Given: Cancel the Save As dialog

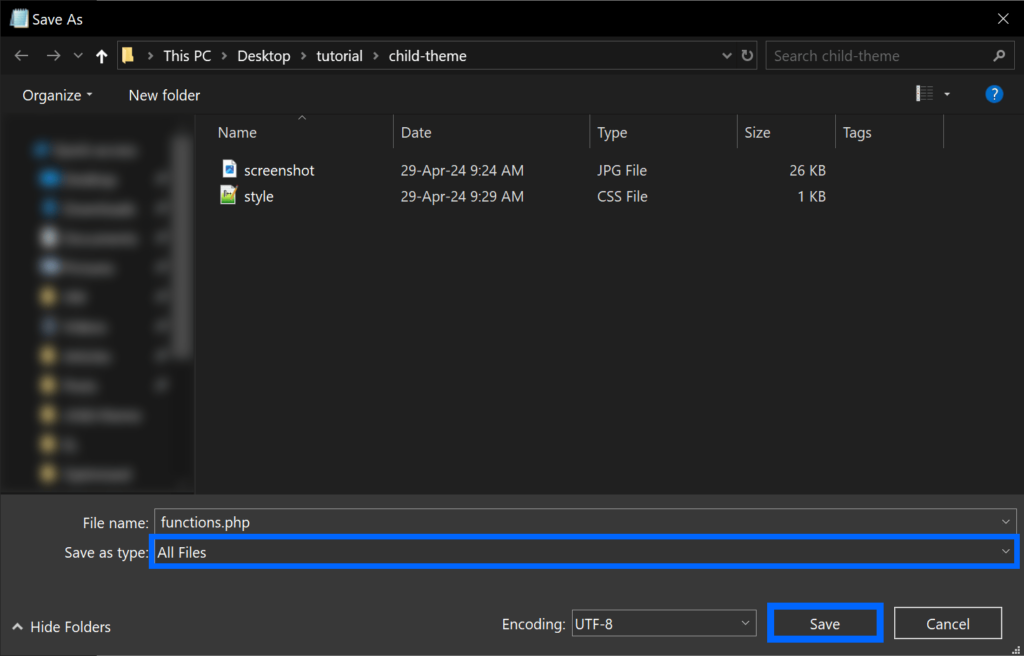Looking at the screenshot, I should [948, 624].
